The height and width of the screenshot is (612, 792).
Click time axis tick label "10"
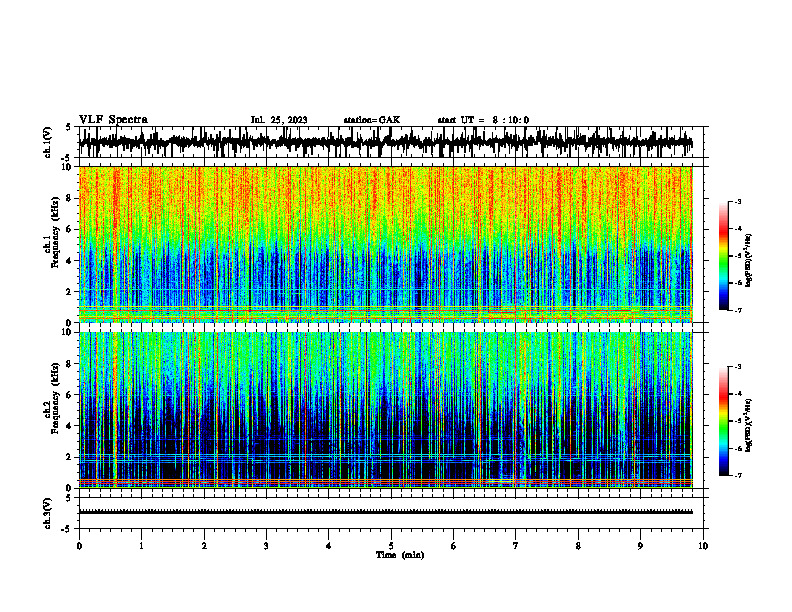point(703,546)
